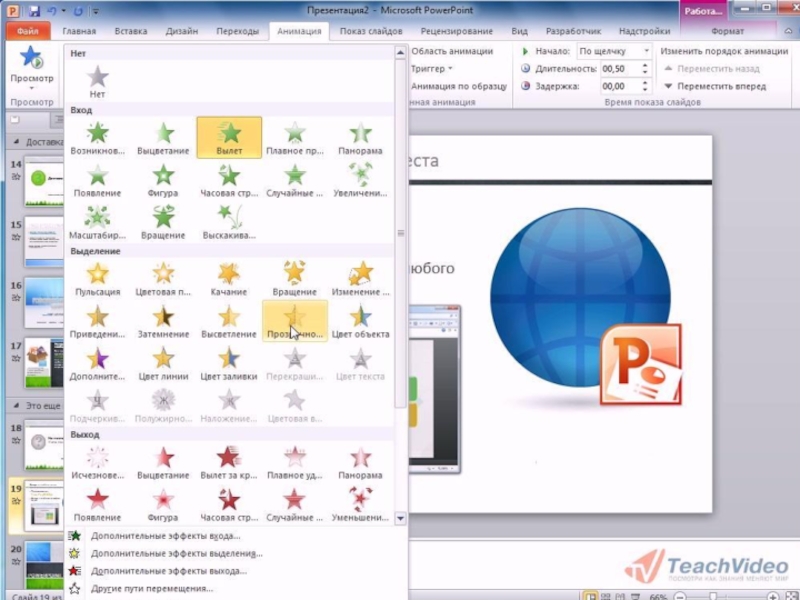Open the Триггер dropdown
Viewport: 800px width, 600px height.
click(x=432, y=68)
